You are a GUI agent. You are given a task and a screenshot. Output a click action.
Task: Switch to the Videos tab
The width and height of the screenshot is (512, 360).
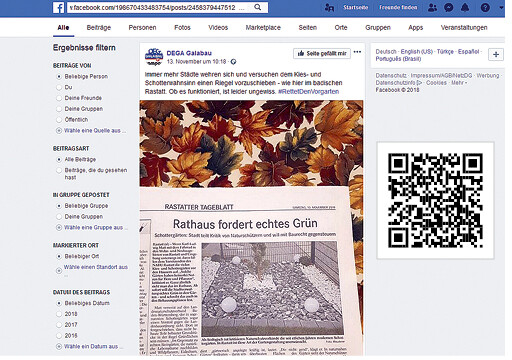click(218, 28)
